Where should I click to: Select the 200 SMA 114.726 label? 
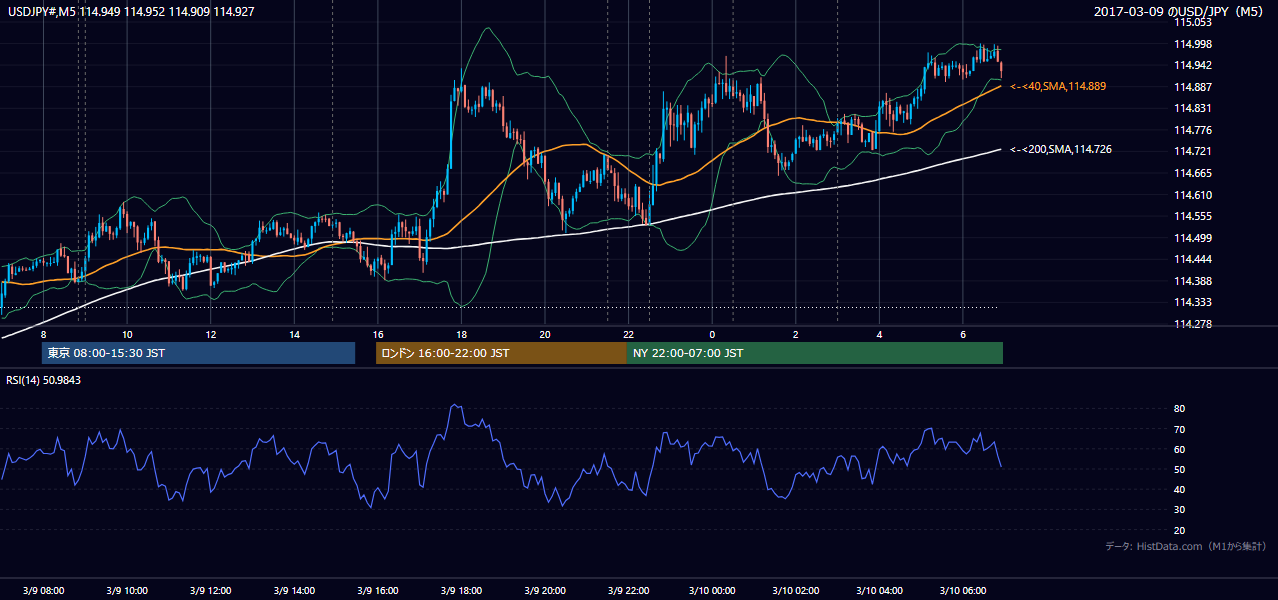point(1061,149)
